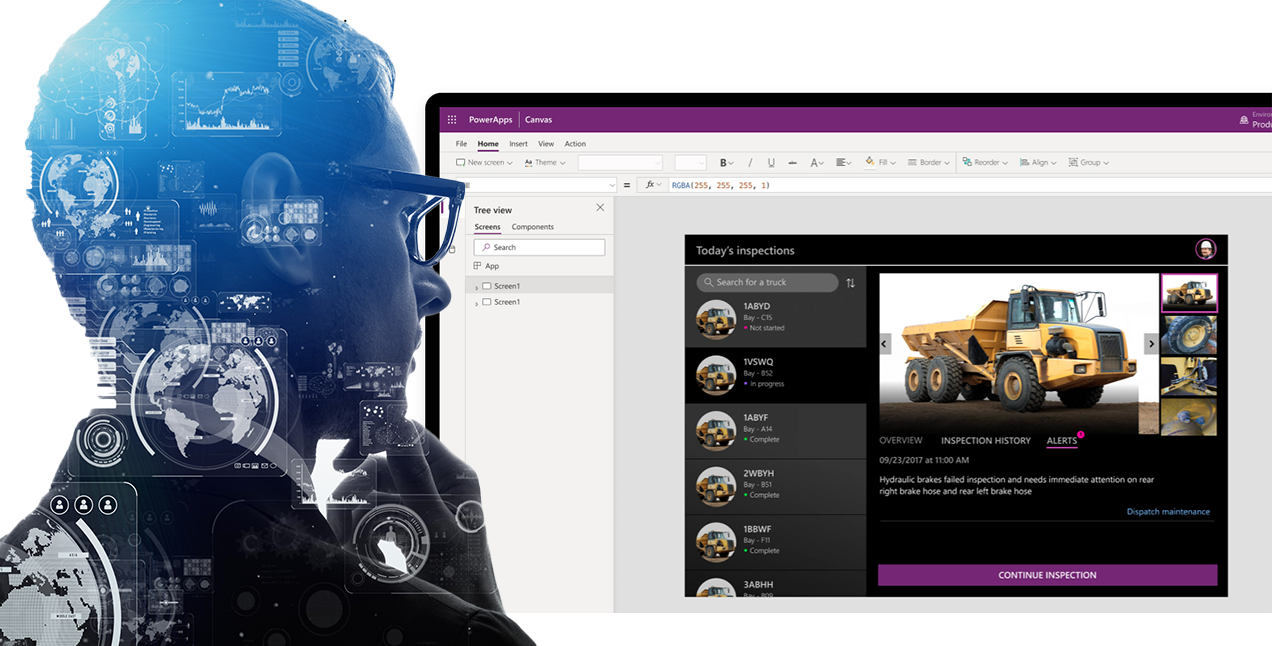Click the formula bar with RGBA value
This screenshot has width=1280, height=646.
tap(970, 185)
